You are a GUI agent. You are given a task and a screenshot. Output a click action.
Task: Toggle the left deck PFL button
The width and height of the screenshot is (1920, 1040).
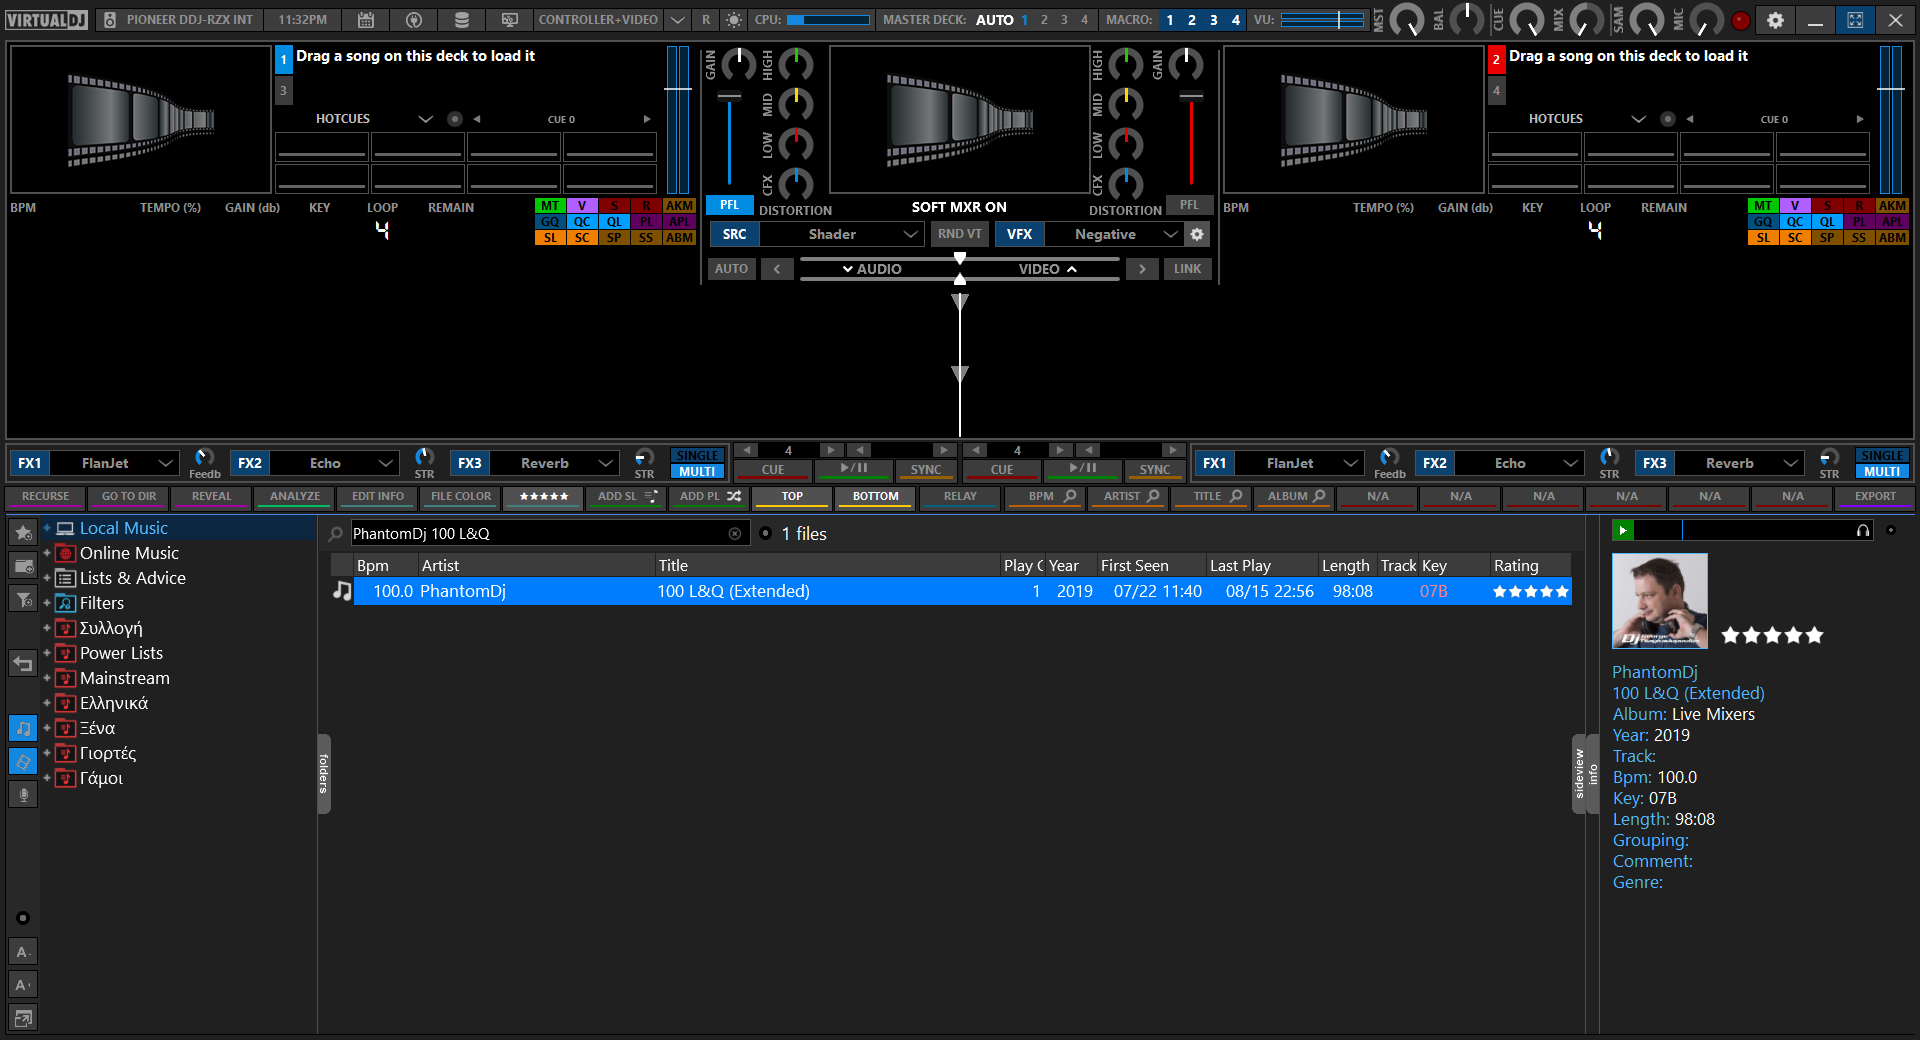(729, 205)
